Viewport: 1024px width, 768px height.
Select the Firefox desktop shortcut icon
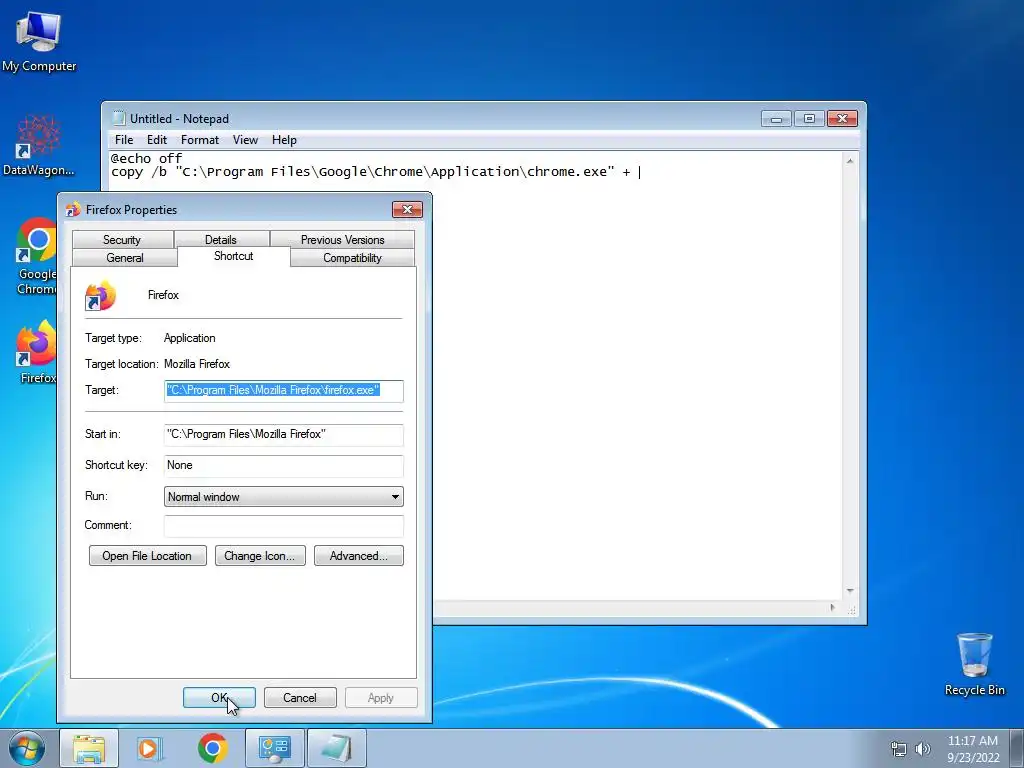click(37, 351)
